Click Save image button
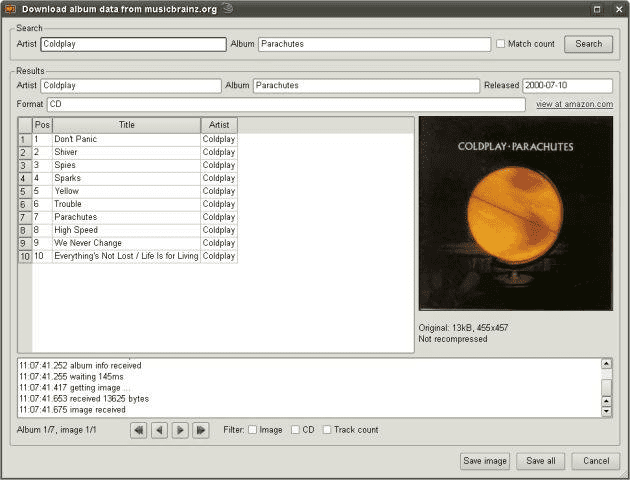 (485, 461)
